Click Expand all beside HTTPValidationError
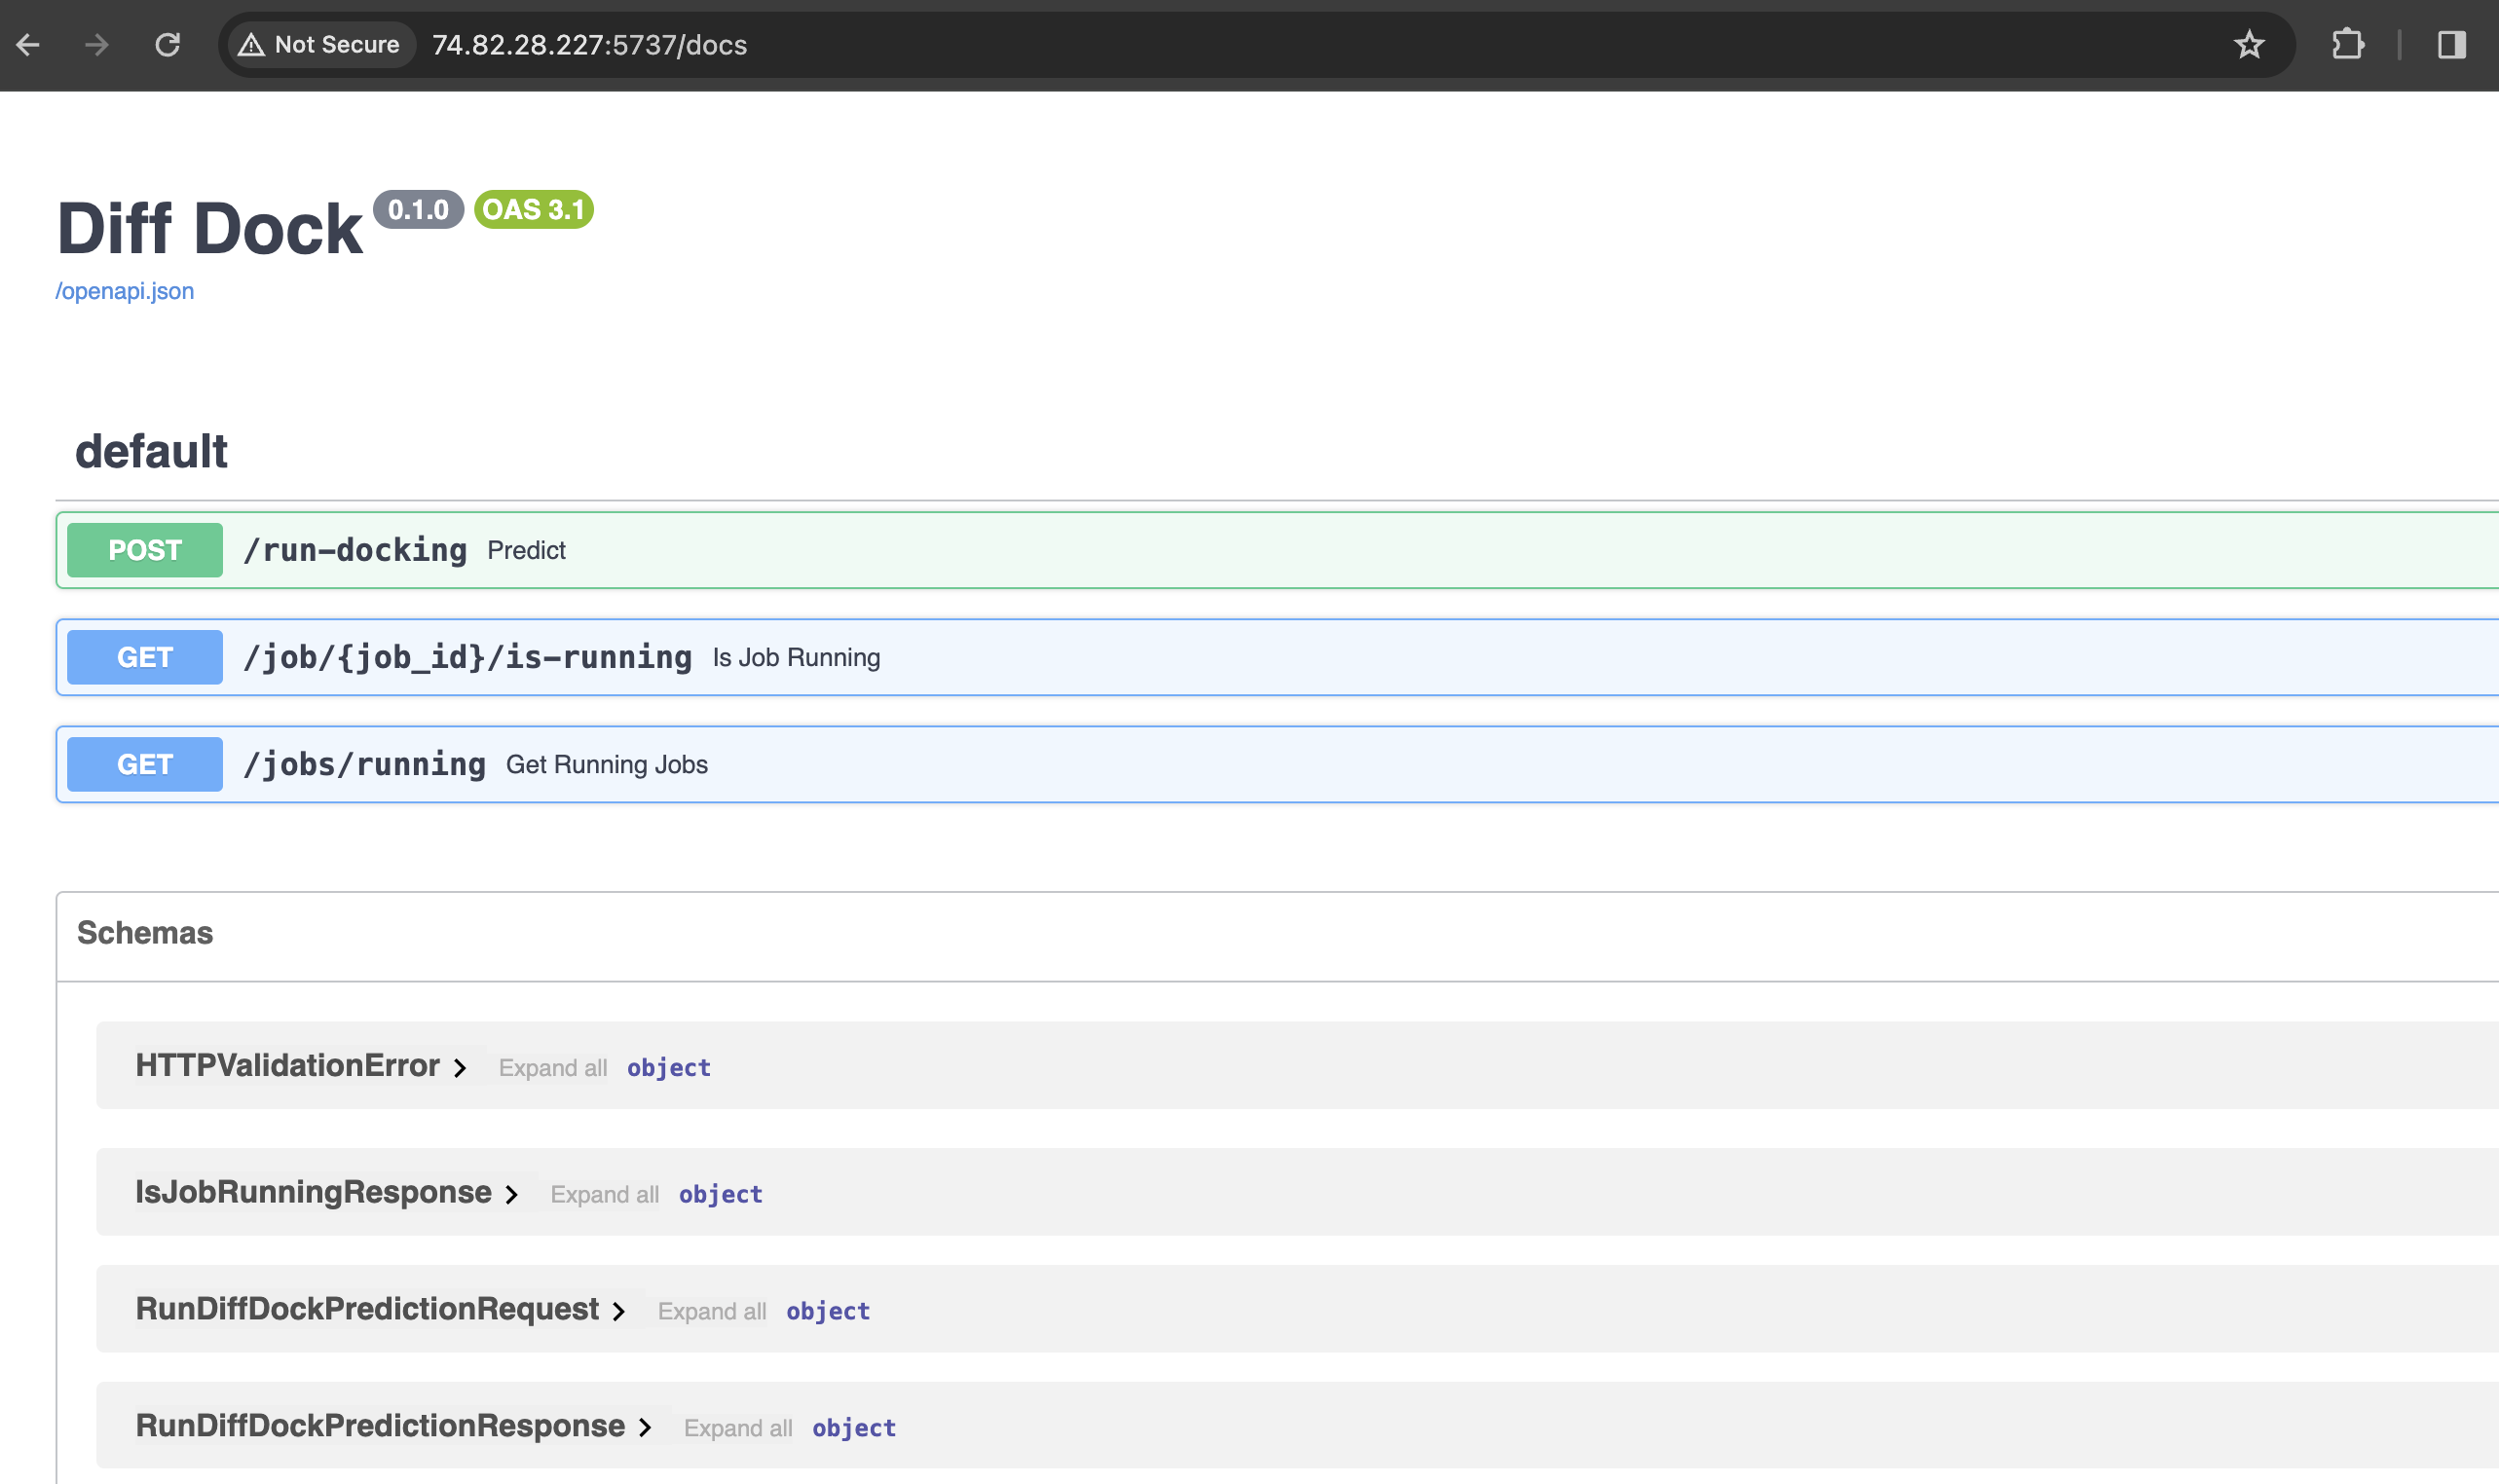 (x=552, y=1068)
